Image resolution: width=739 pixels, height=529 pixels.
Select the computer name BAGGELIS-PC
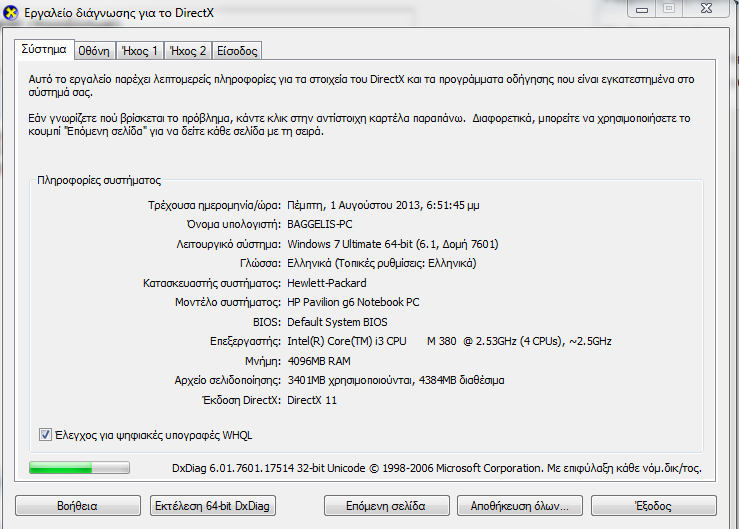click(x=320, y=224)
